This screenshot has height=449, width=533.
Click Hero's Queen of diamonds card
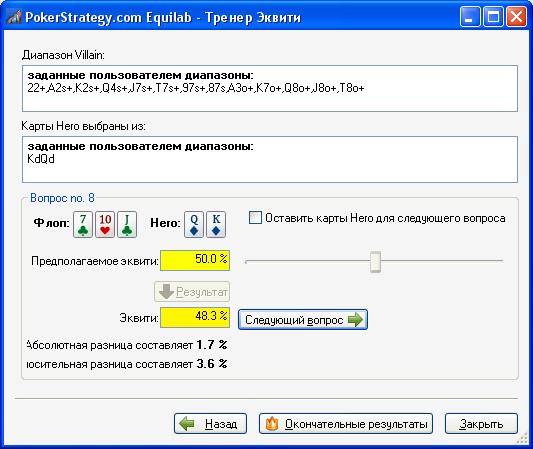click(194, 224)
